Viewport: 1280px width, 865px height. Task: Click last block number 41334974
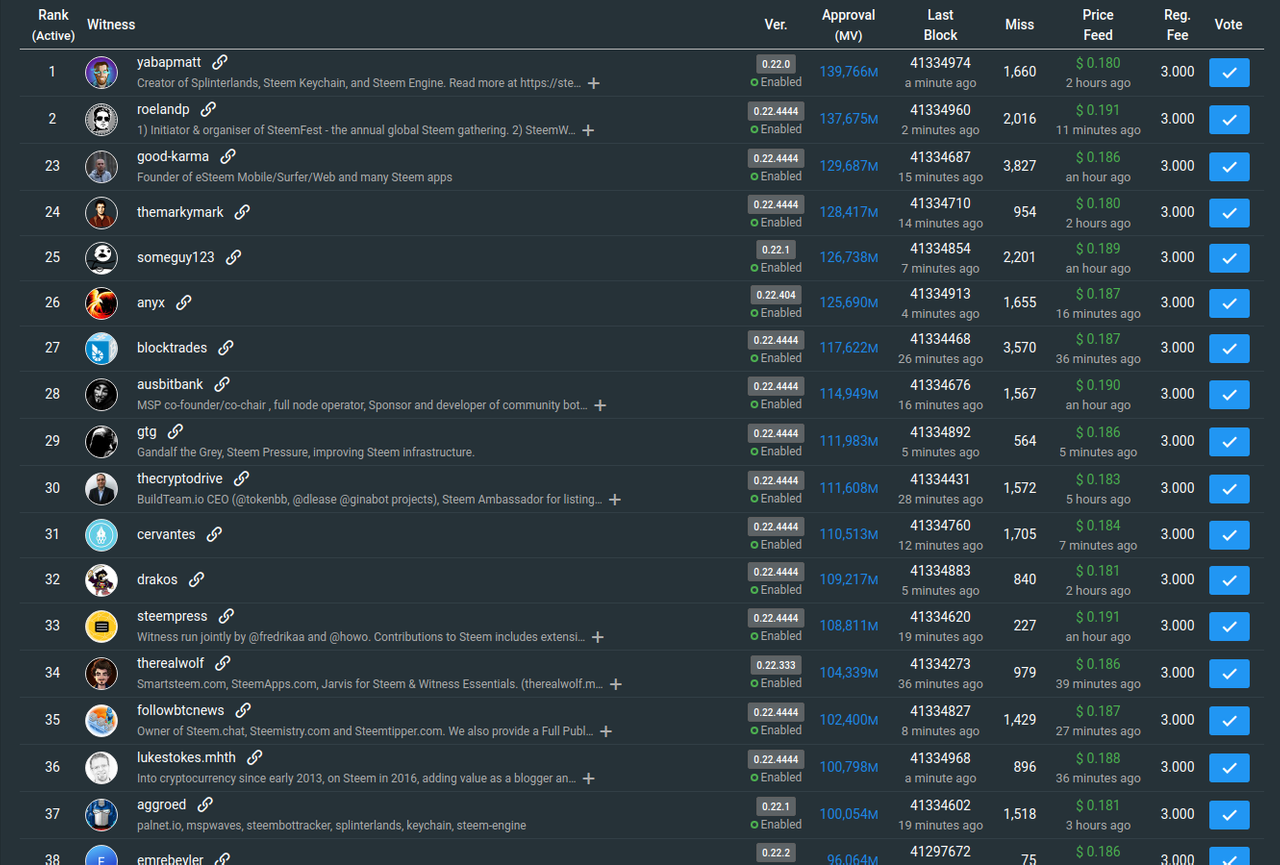pyautogui.click(x=940, y=62)
